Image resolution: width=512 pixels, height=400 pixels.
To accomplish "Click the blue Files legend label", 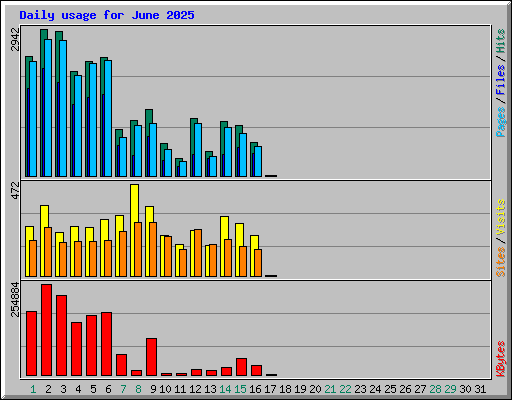I will tap(501, 79).
